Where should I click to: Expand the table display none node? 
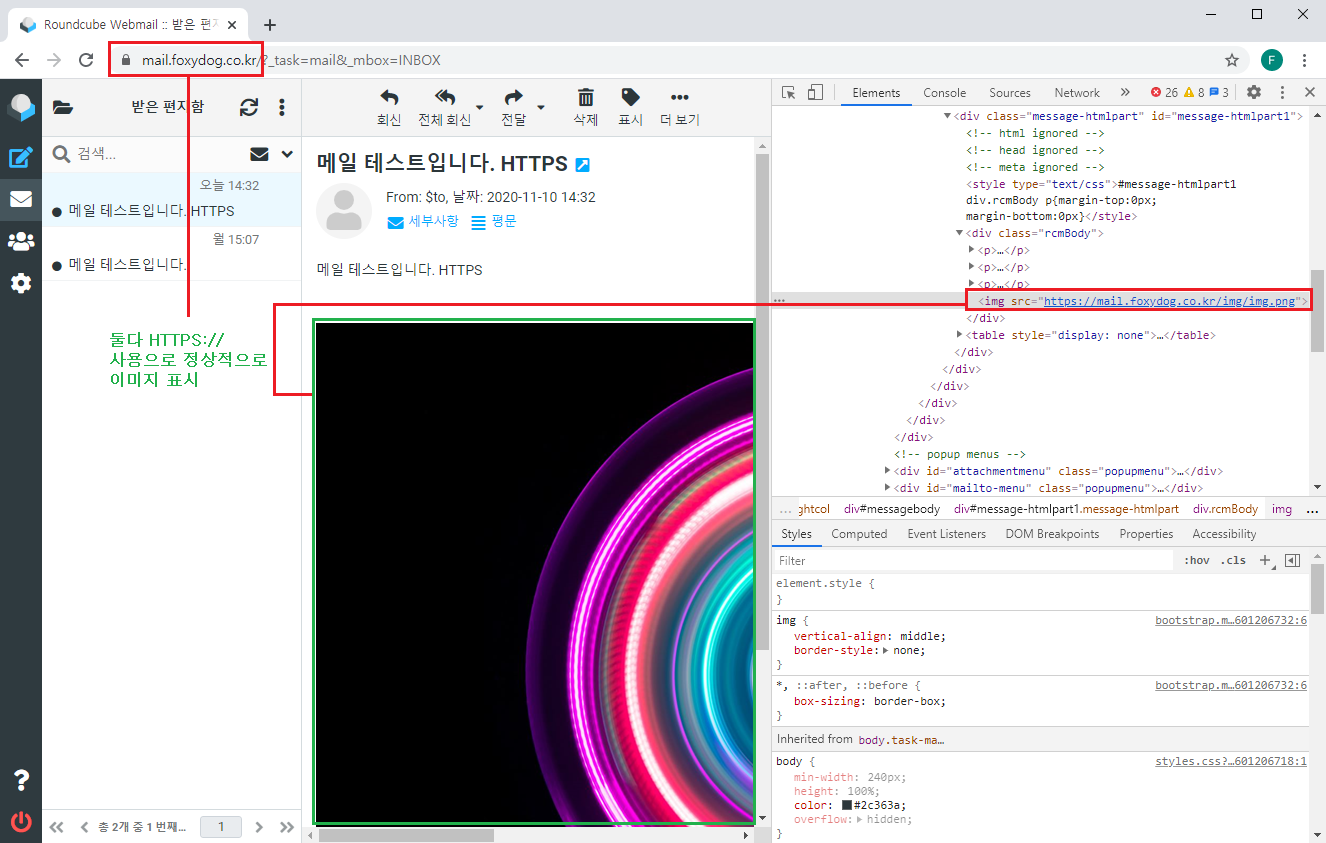[960, 335]
